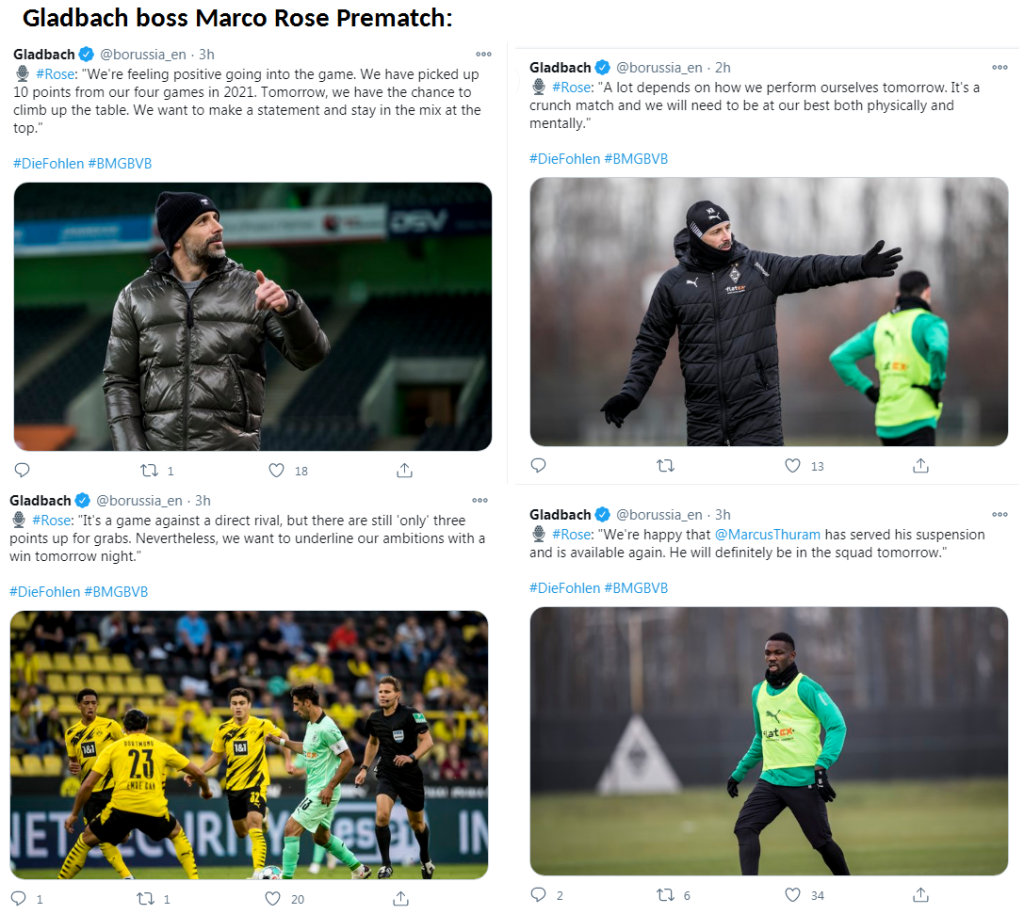Retweet the Marcus Thuram suspension tweet
Image resolution: width=1024 pixels, height=914 pixels.
[665, 894]
